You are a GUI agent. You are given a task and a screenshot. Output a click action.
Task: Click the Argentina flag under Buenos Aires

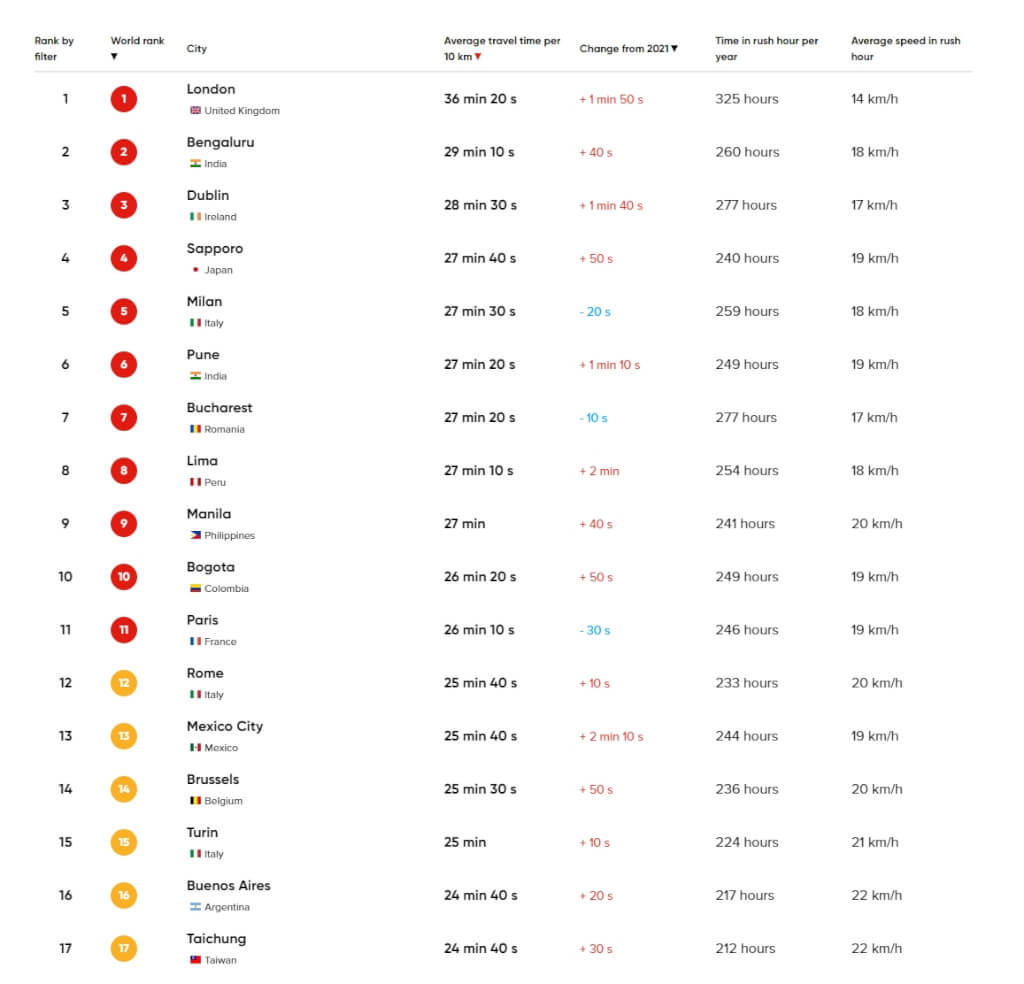pyautogui.click(x=196, y=907)
